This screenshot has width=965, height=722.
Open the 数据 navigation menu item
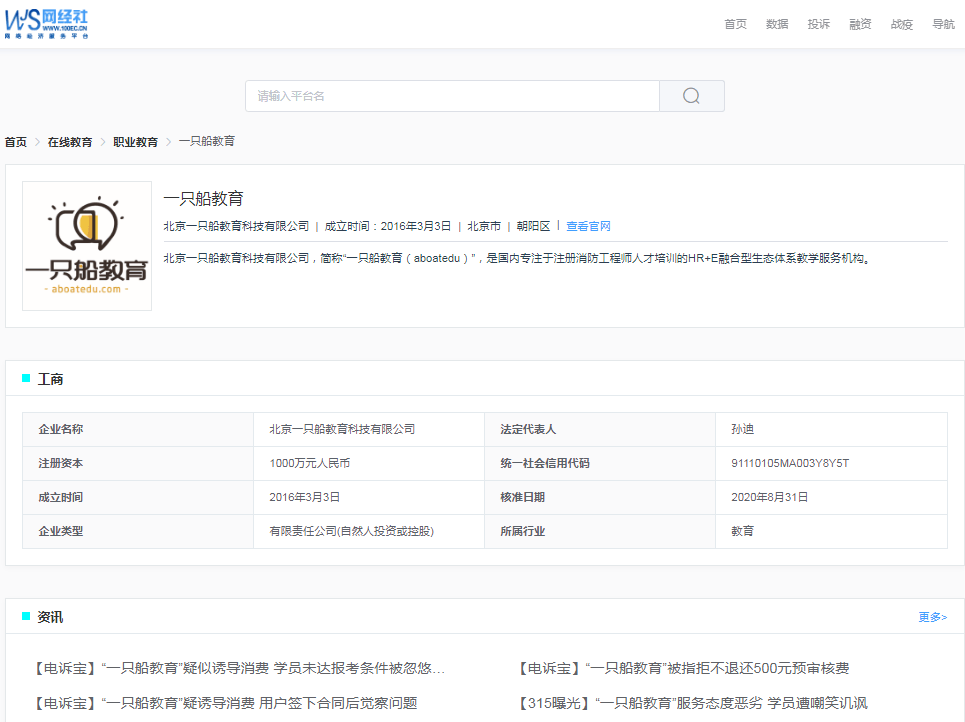click(777, 24)
